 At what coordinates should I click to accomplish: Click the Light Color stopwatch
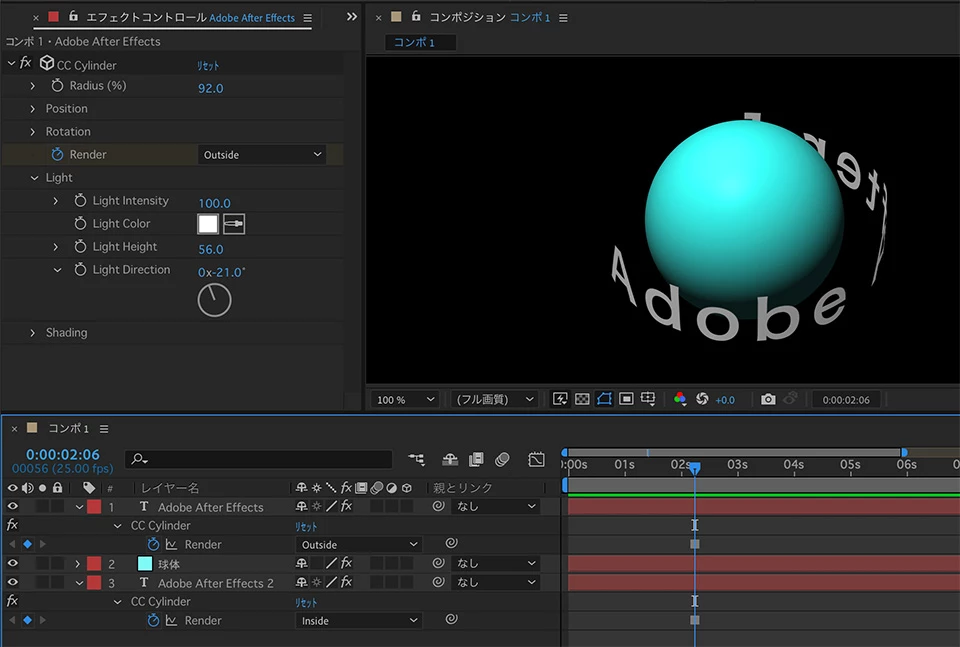point(80,224)
